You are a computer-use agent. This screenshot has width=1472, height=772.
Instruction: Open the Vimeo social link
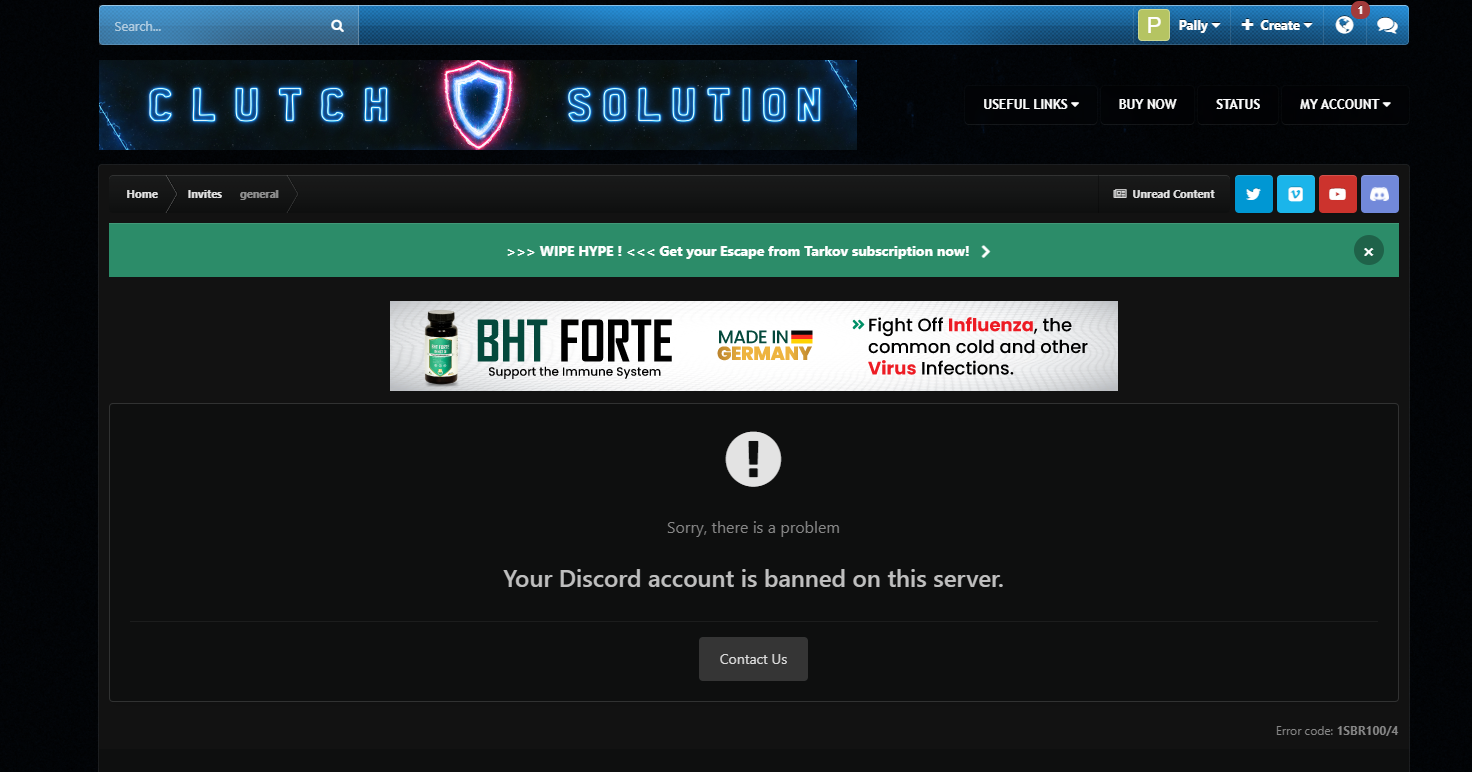click(x=1296, y=194)
